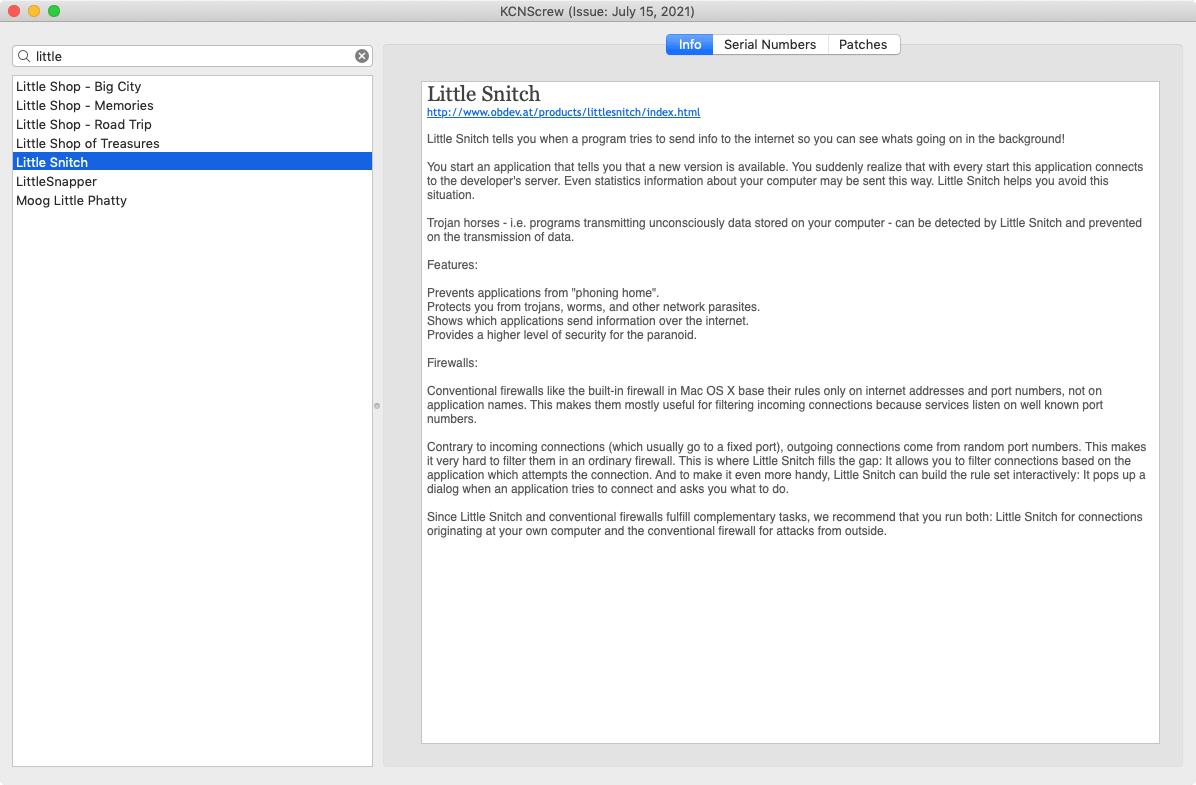Zoom the window with the green button

54,11
